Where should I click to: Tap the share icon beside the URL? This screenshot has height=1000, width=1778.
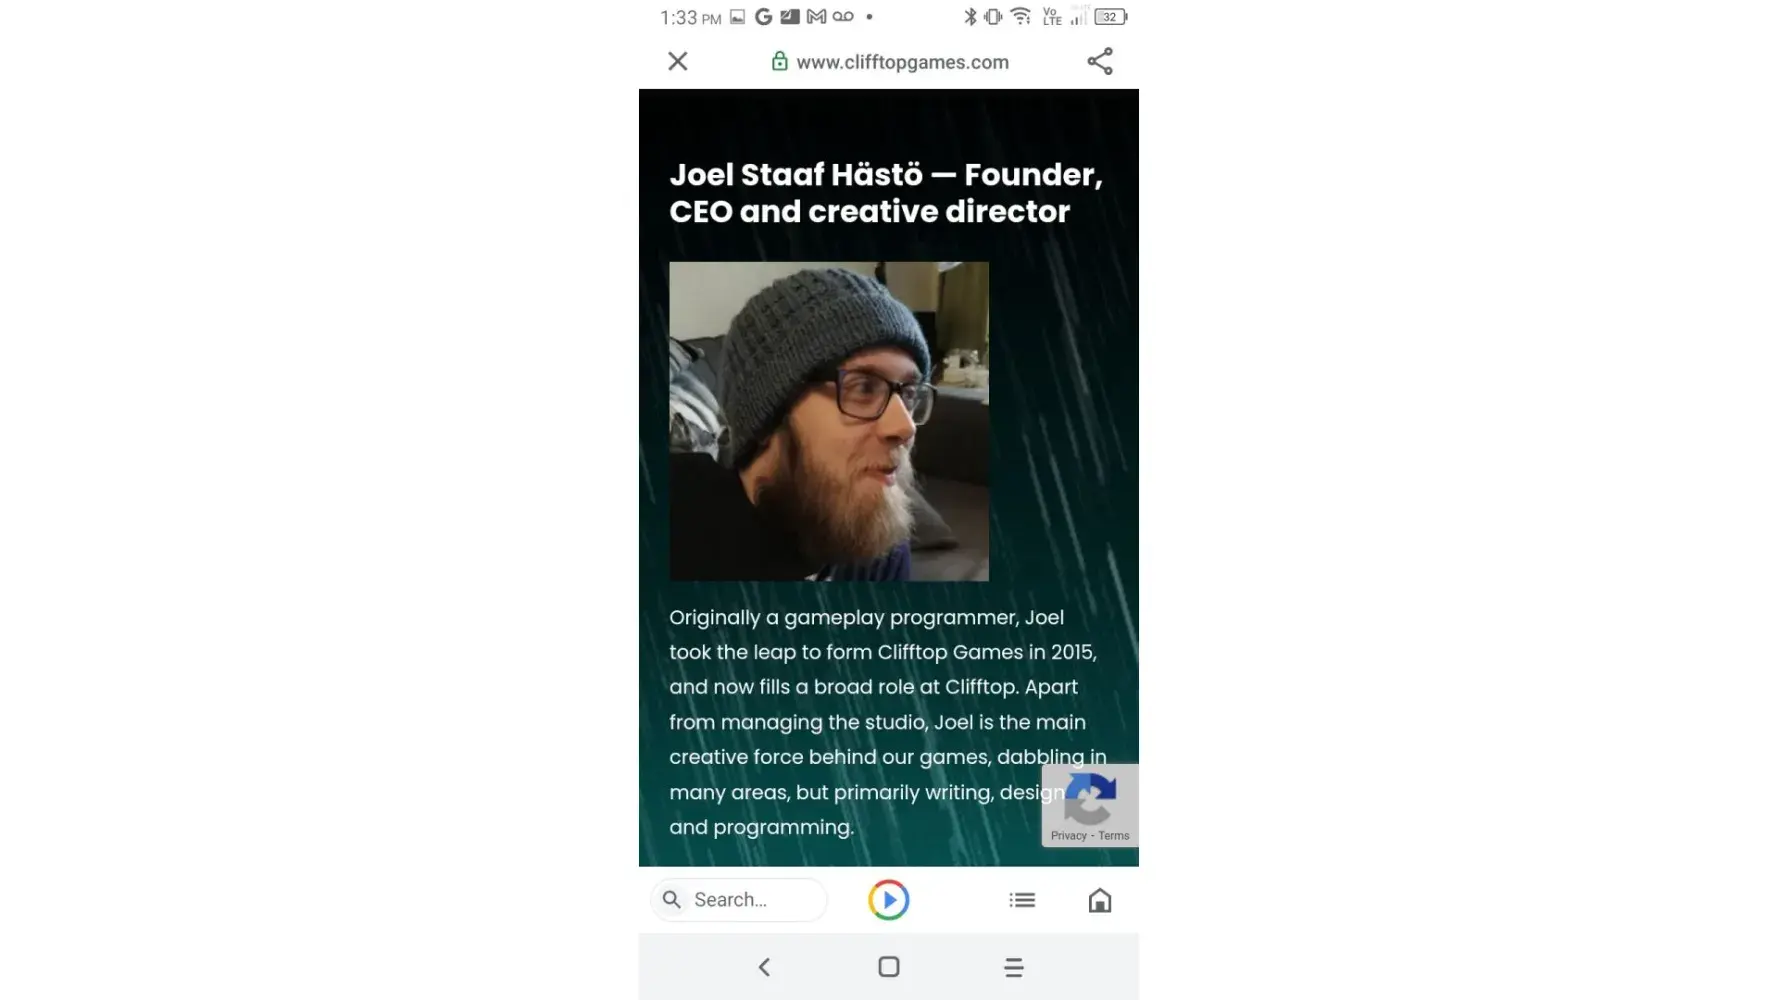pyautogui.click(x=1099, y=61)
